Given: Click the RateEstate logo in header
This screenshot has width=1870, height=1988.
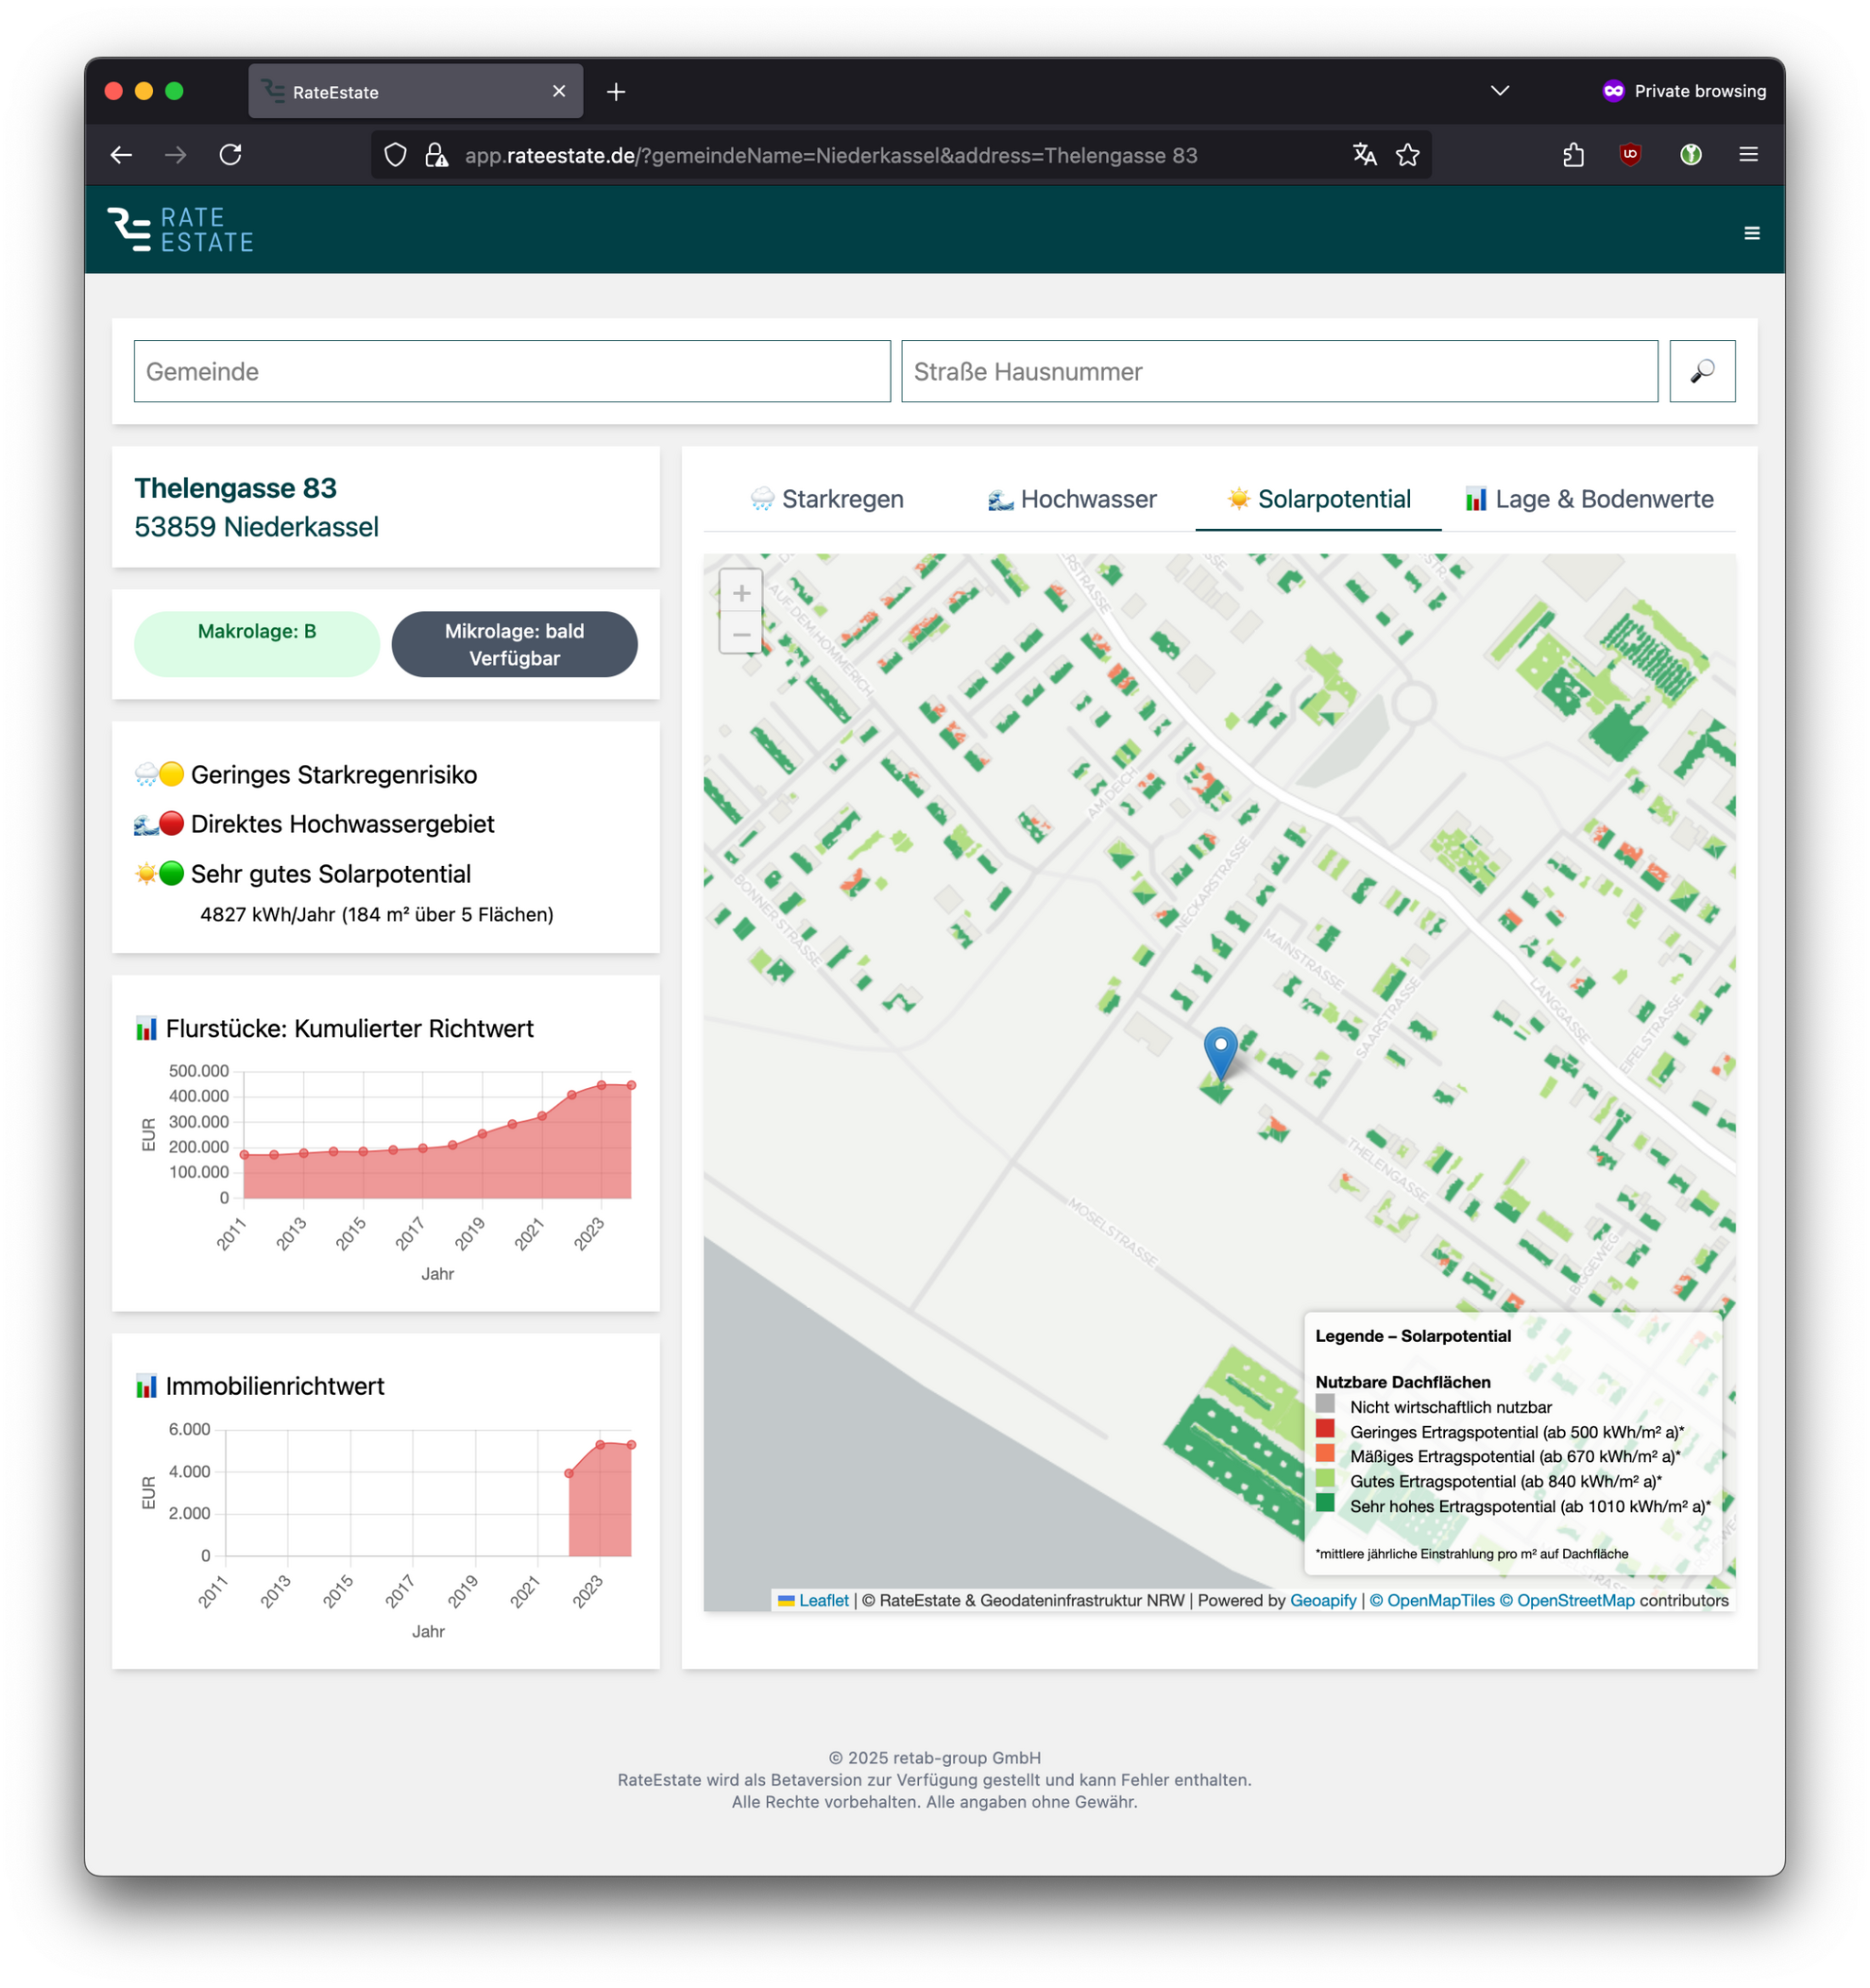Looking at the screenshot, I should pyautogui.click(x=181, y=229).
